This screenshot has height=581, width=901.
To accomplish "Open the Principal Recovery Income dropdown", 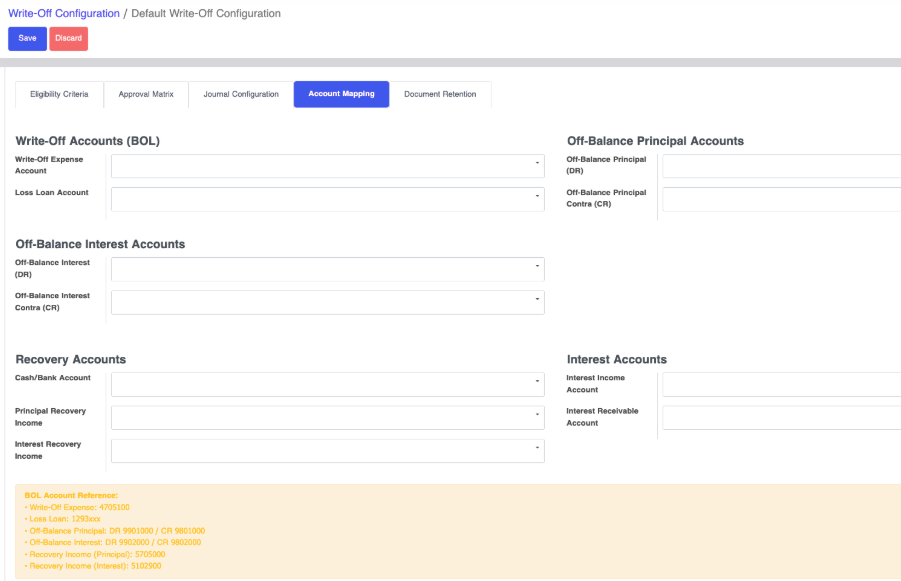I will 327,417.
